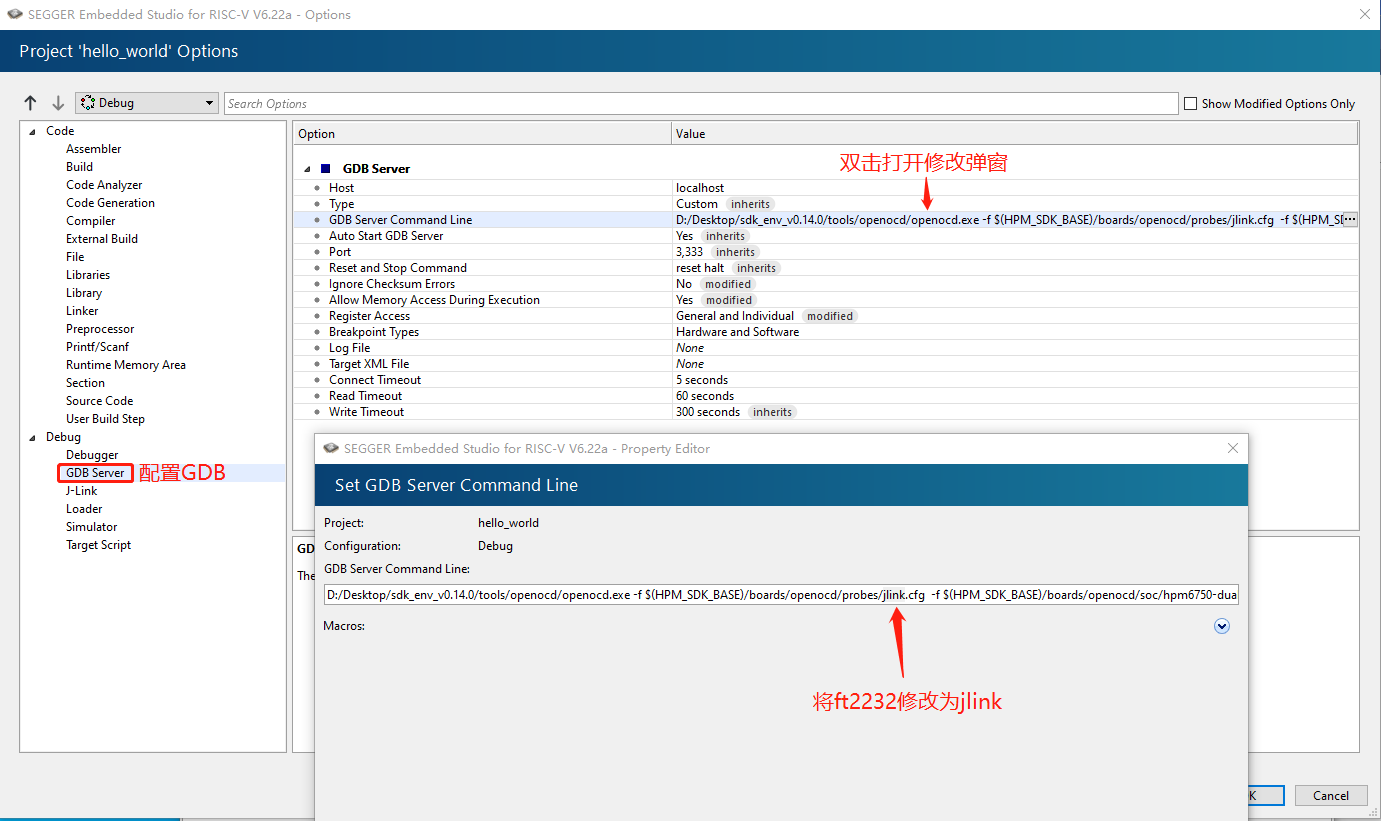Select Section in the options tree

coord(85,383)
